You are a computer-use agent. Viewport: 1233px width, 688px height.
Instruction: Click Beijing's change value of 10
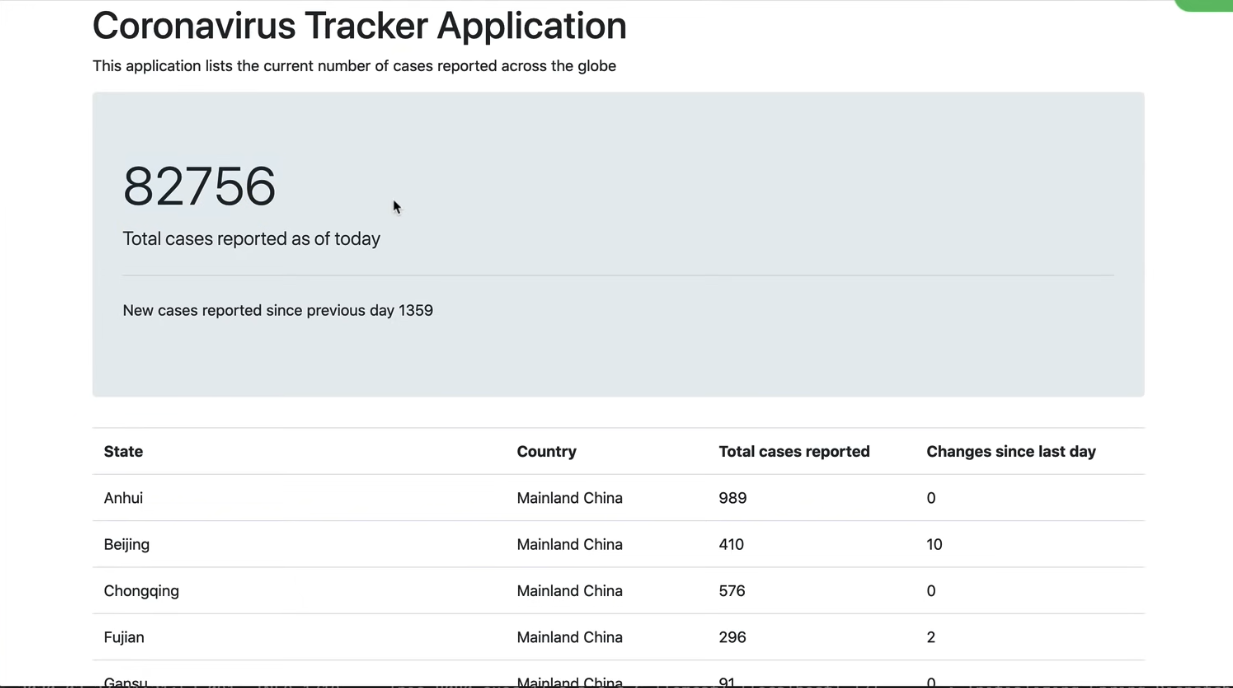[934, 545]
